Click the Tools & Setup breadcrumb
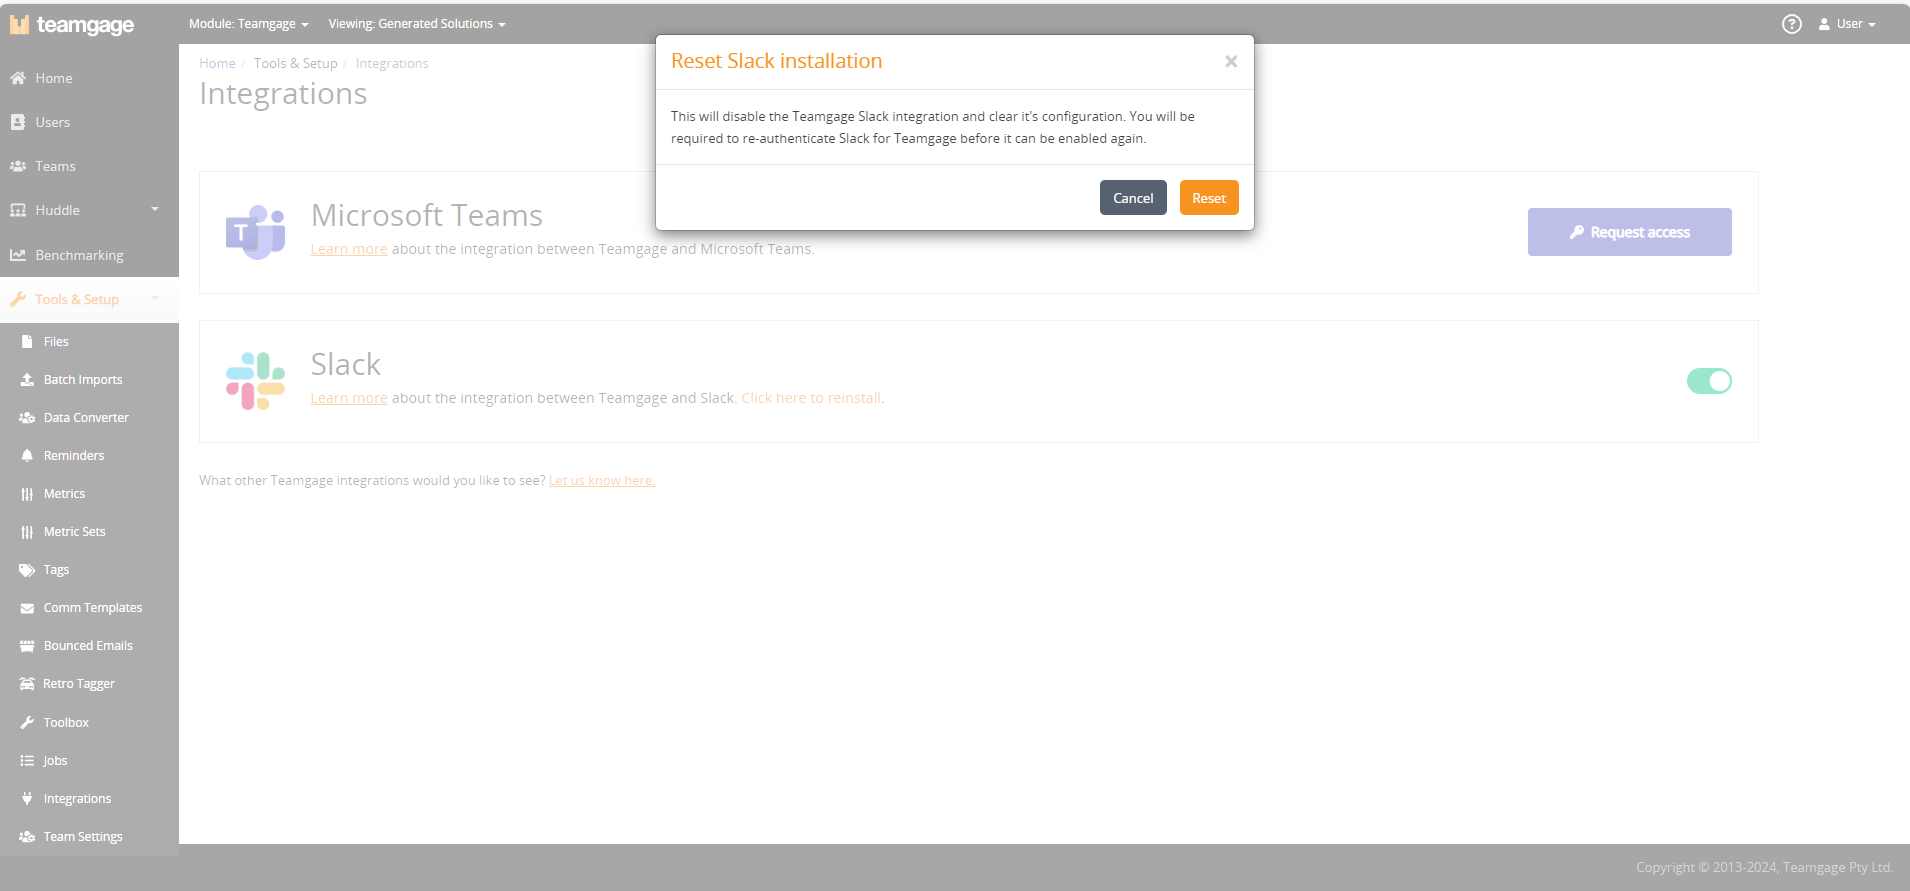 [x=296, y=63]
